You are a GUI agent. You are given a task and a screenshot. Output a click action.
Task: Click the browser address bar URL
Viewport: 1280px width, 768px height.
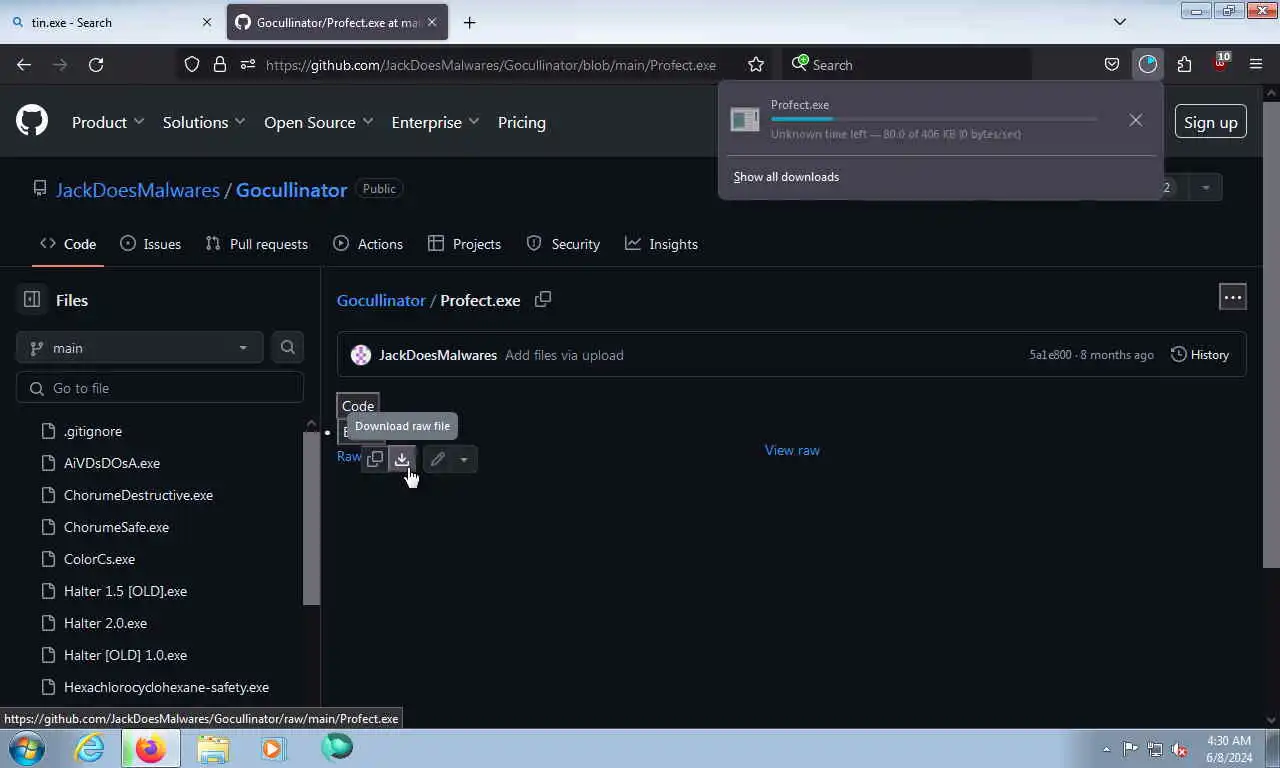point(491,65)
